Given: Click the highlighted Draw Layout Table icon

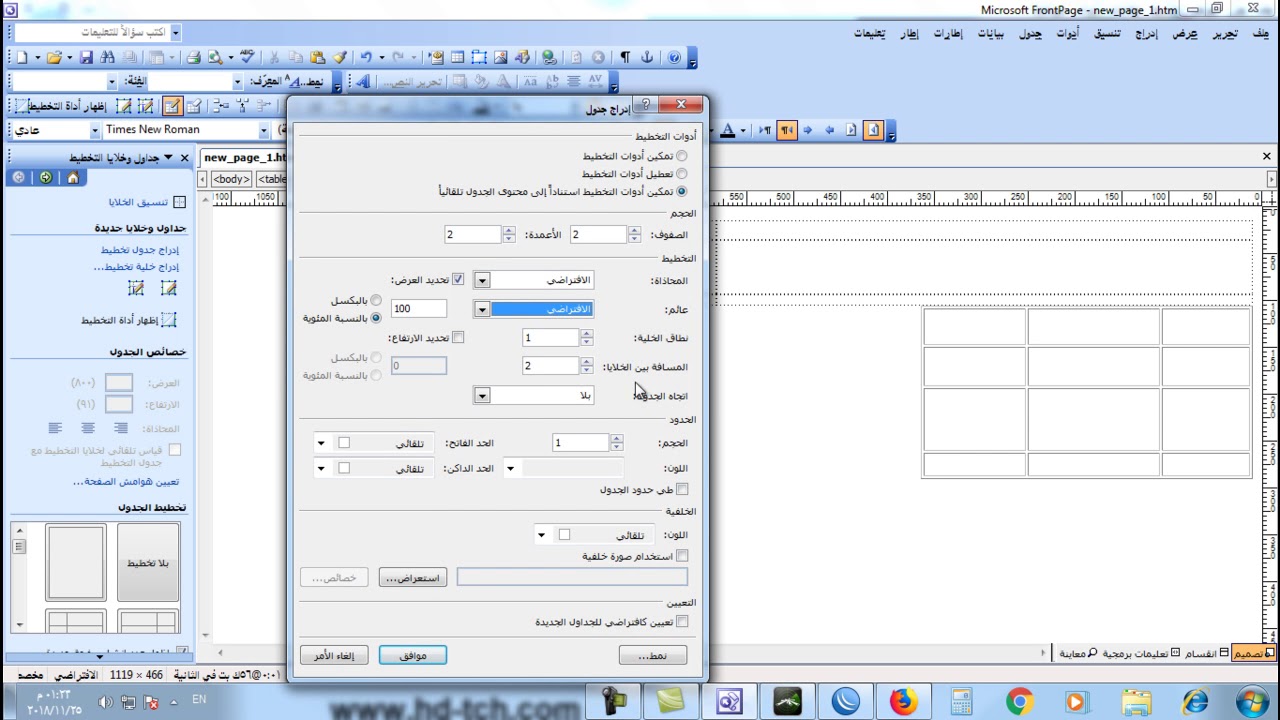Looking at the screenshot, I should click(171, 106).
